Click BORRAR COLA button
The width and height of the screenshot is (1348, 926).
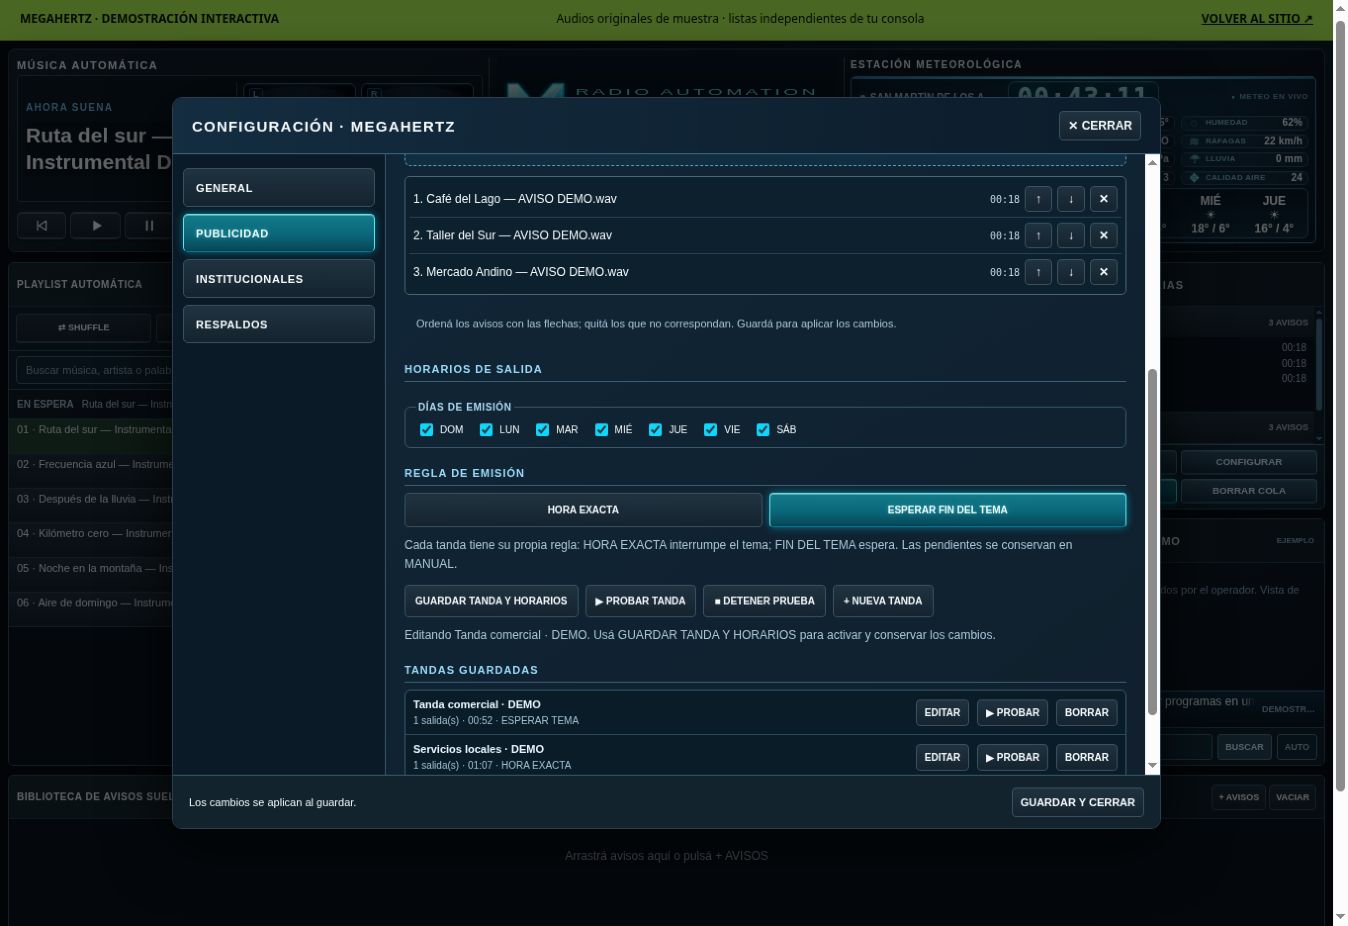[1248, 491]
